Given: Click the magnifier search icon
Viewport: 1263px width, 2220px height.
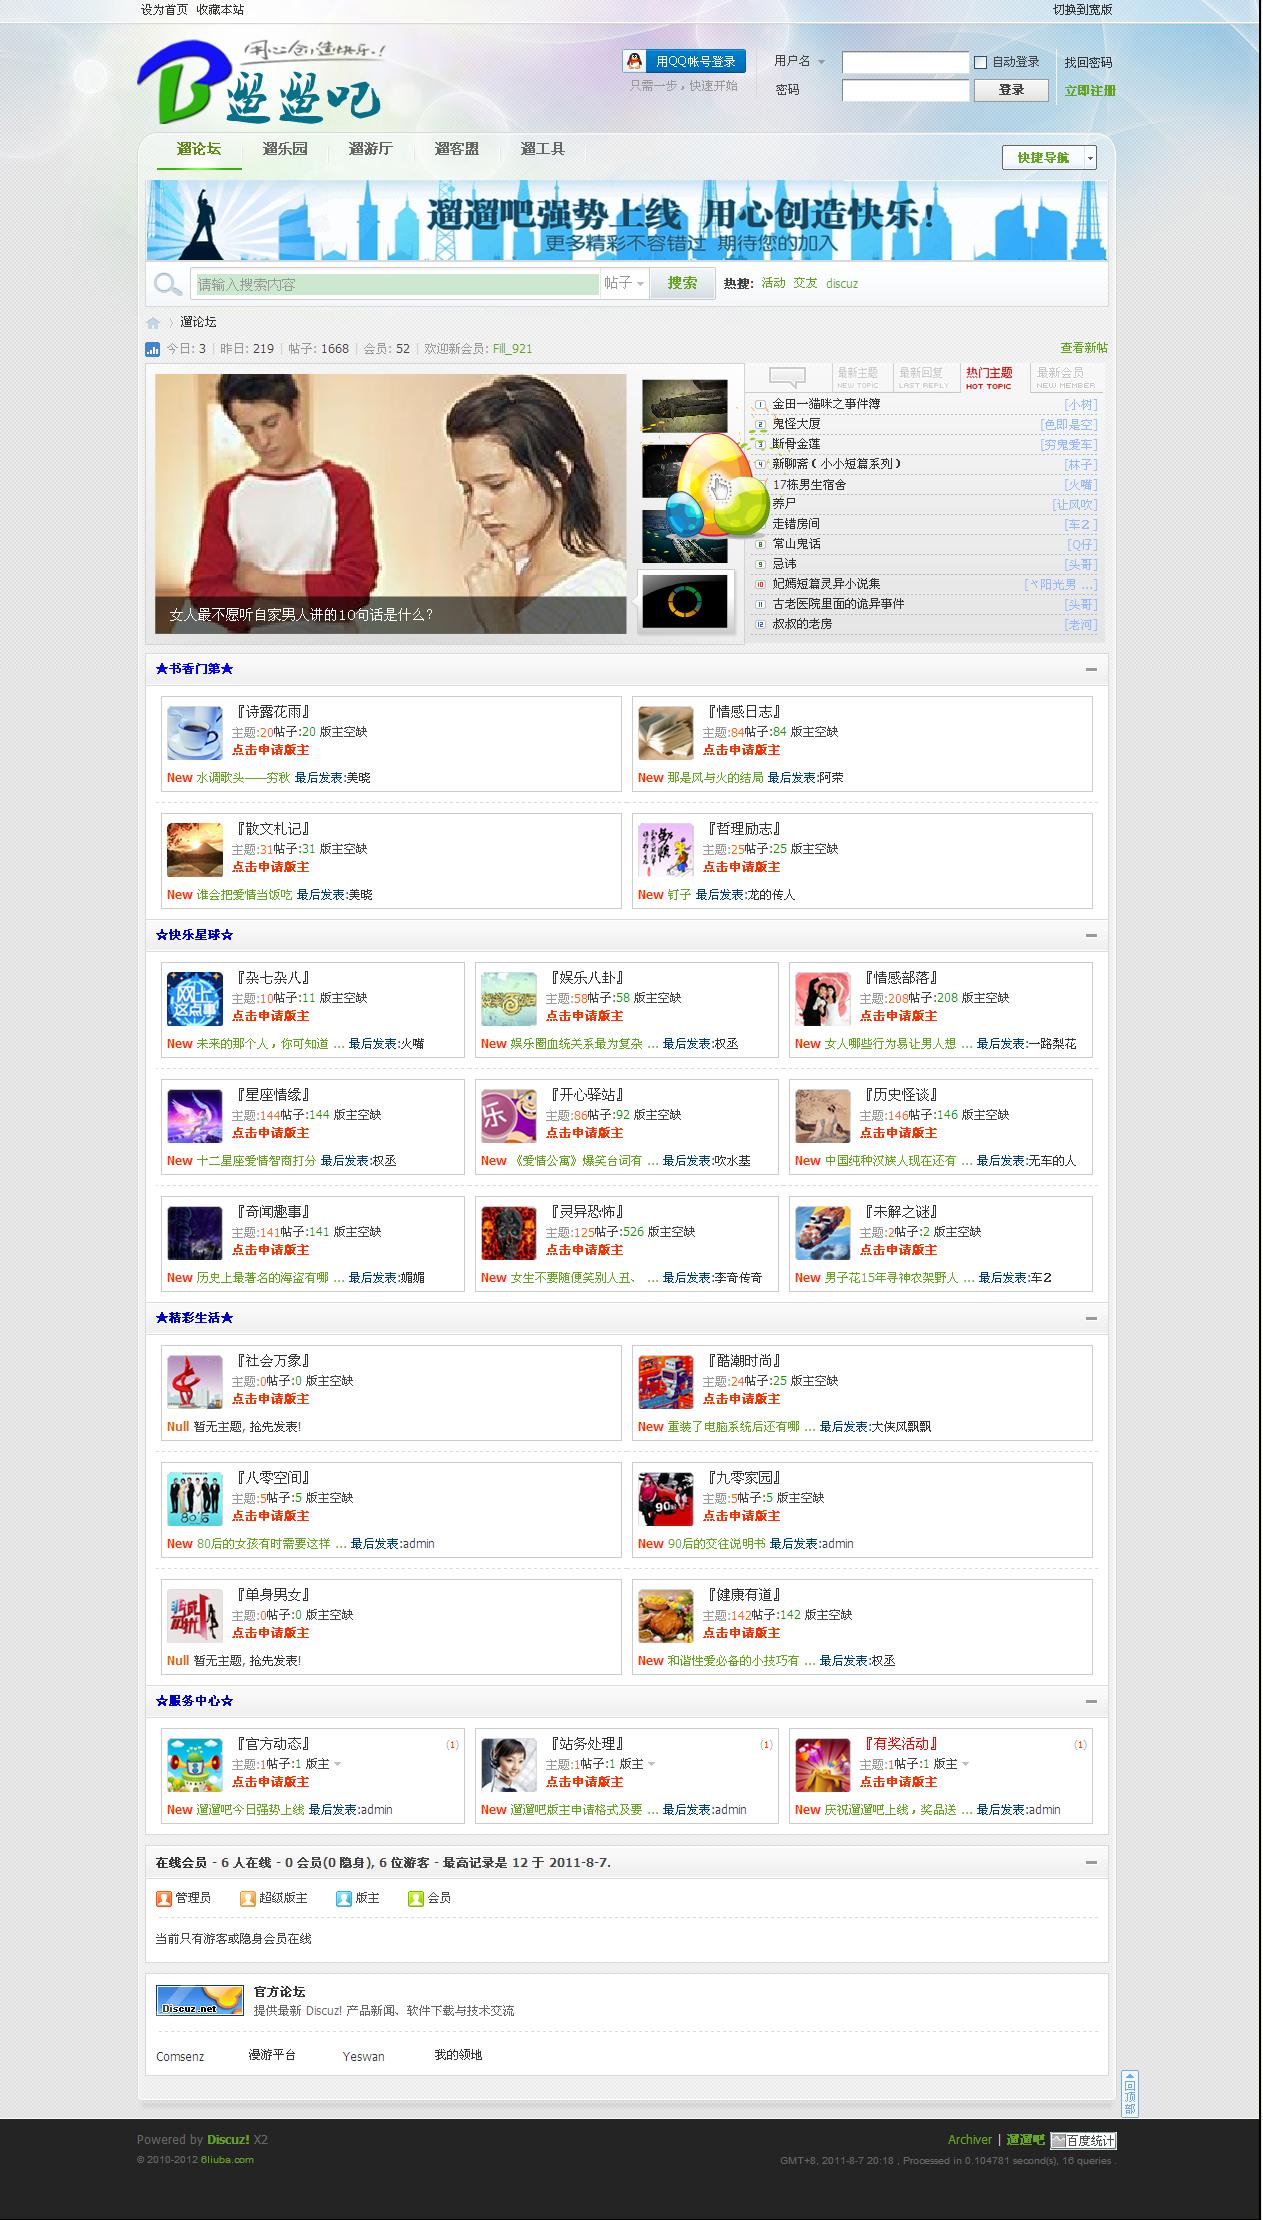Looking at the screenshot, I should (x=167, y=284).
